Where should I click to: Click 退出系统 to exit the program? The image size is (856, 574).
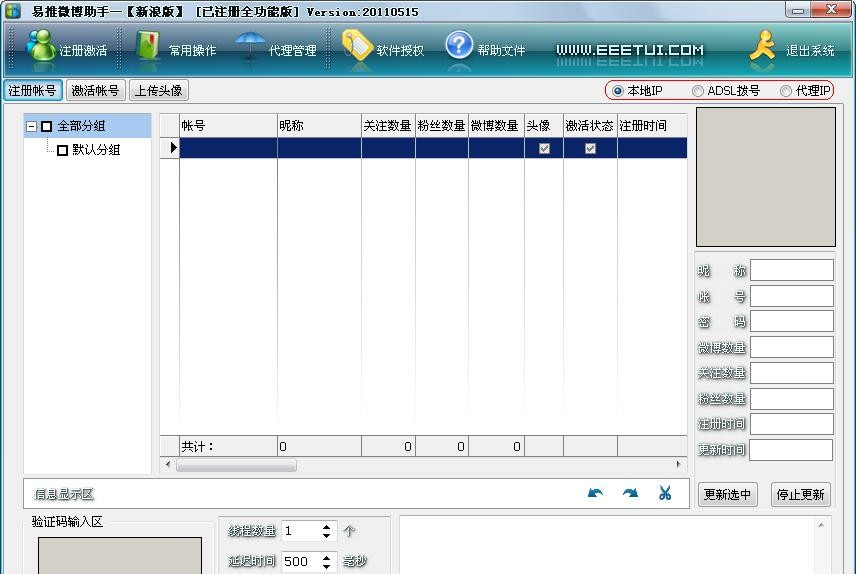click(x=791, y=50)
